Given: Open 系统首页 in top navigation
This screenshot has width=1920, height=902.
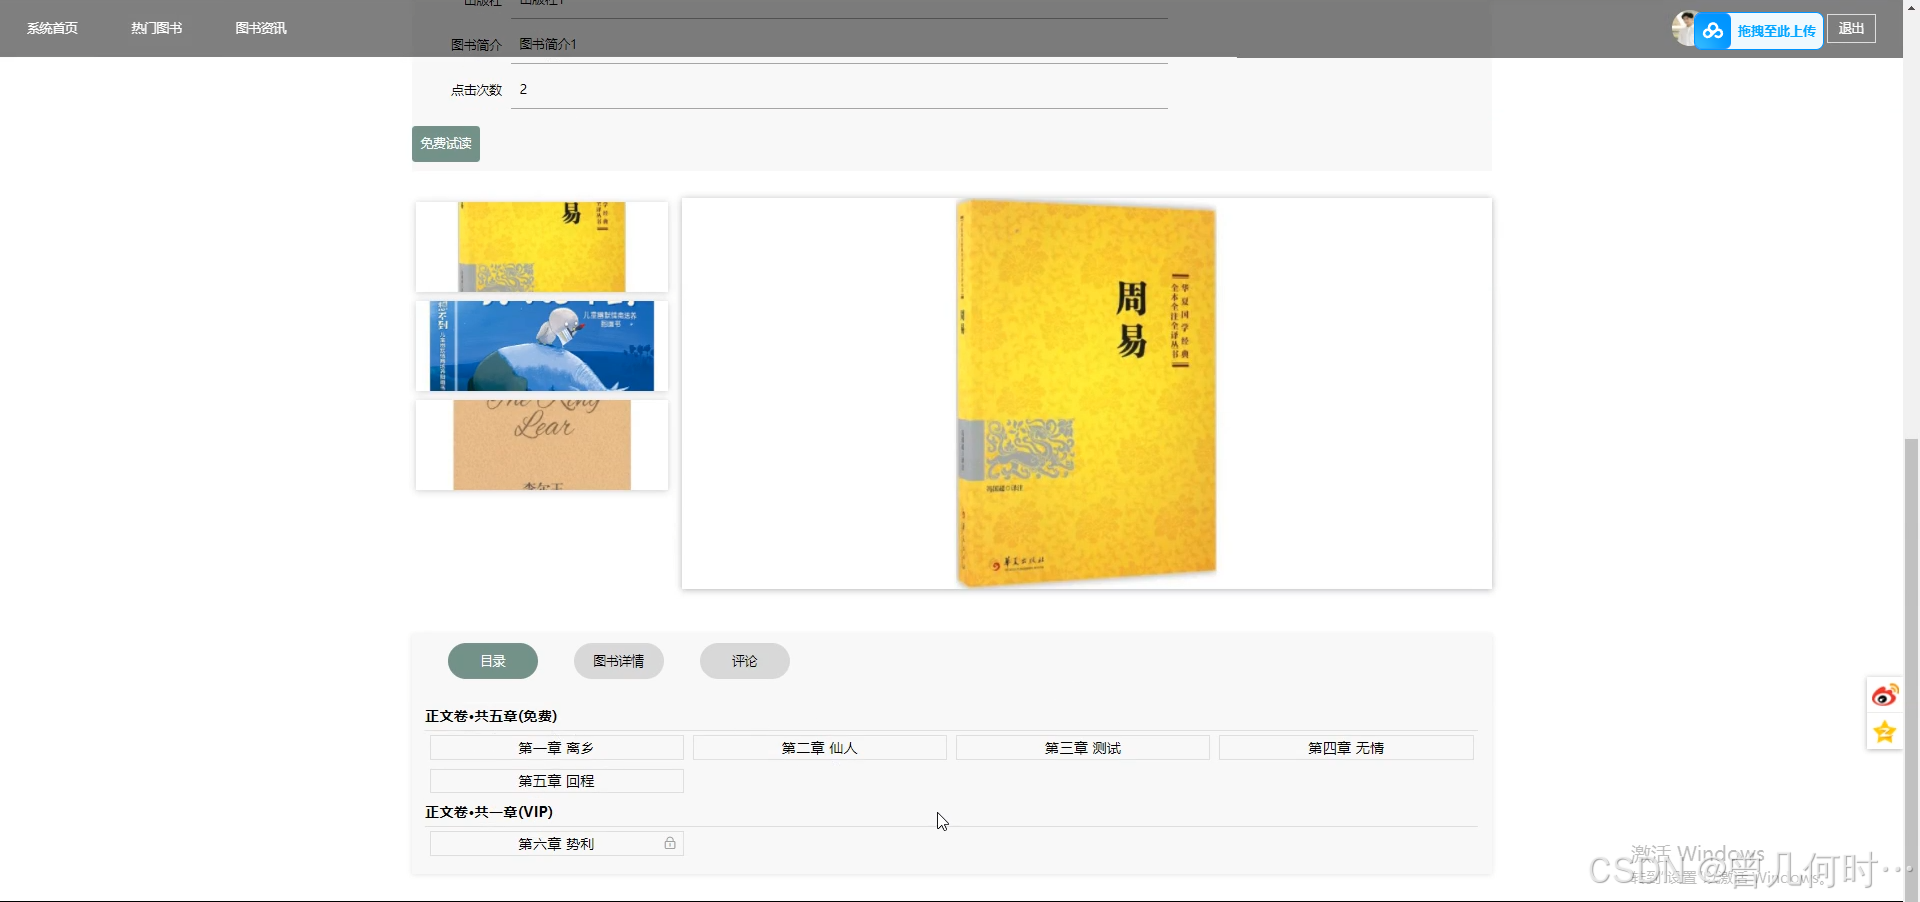Looking at the screenshot, I should pyautogui.click(x=52, y=28).
